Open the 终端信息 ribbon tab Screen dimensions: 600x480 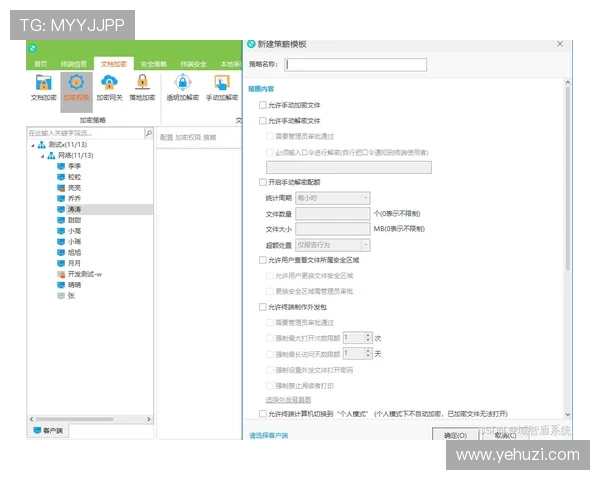pos(74,64)
